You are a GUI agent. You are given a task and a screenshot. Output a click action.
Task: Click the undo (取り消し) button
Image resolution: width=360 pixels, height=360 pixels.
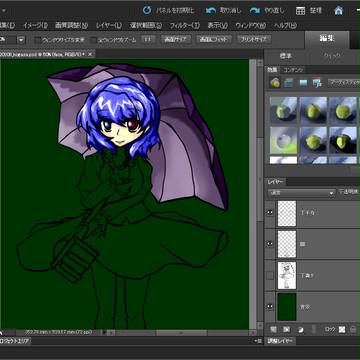click(x=223, y=10)
